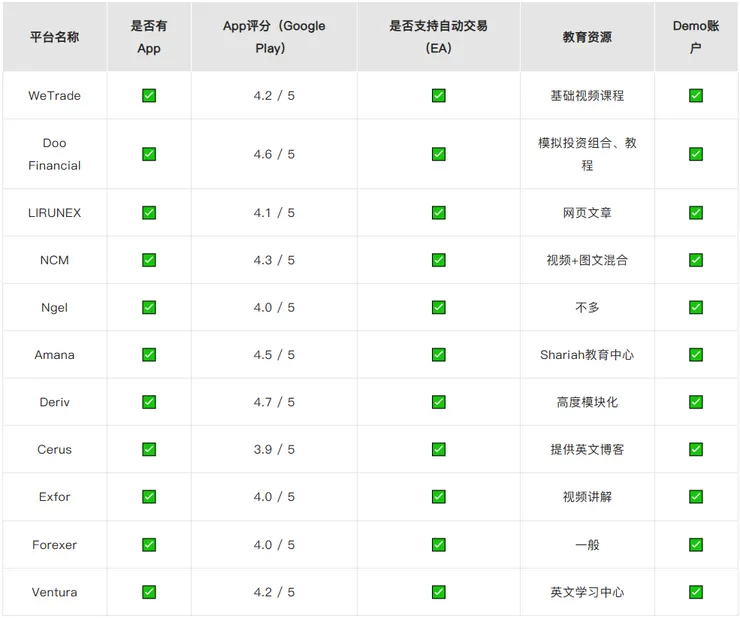This screenshot has height=618, width=740.
Task: Click the 是否有 App column header
Action: tap(149, 37)
